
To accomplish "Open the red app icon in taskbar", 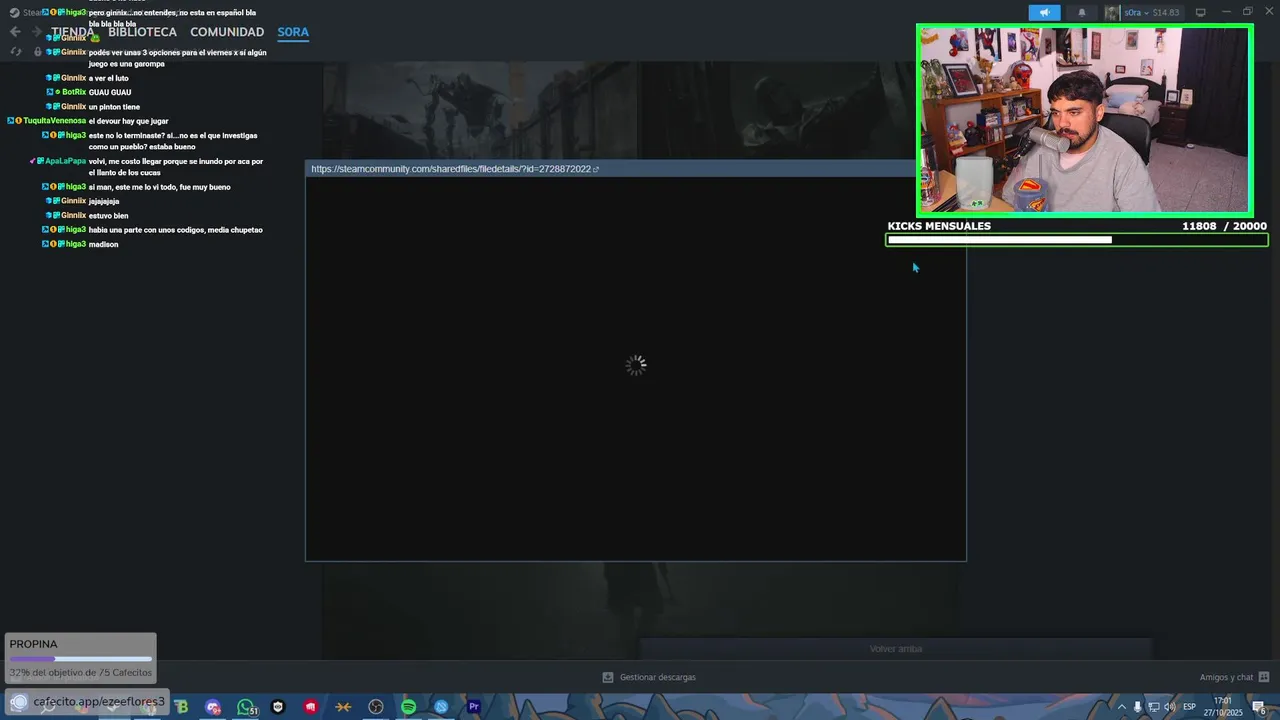I will point(311,707).
